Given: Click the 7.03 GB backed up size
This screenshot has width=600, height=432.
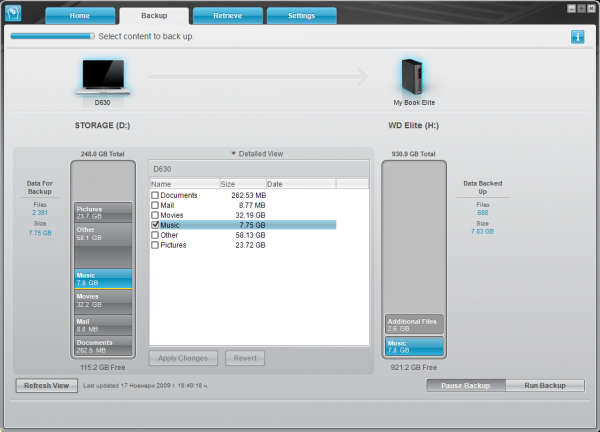Looking at the screenshot, I should [x=482, y=231].
